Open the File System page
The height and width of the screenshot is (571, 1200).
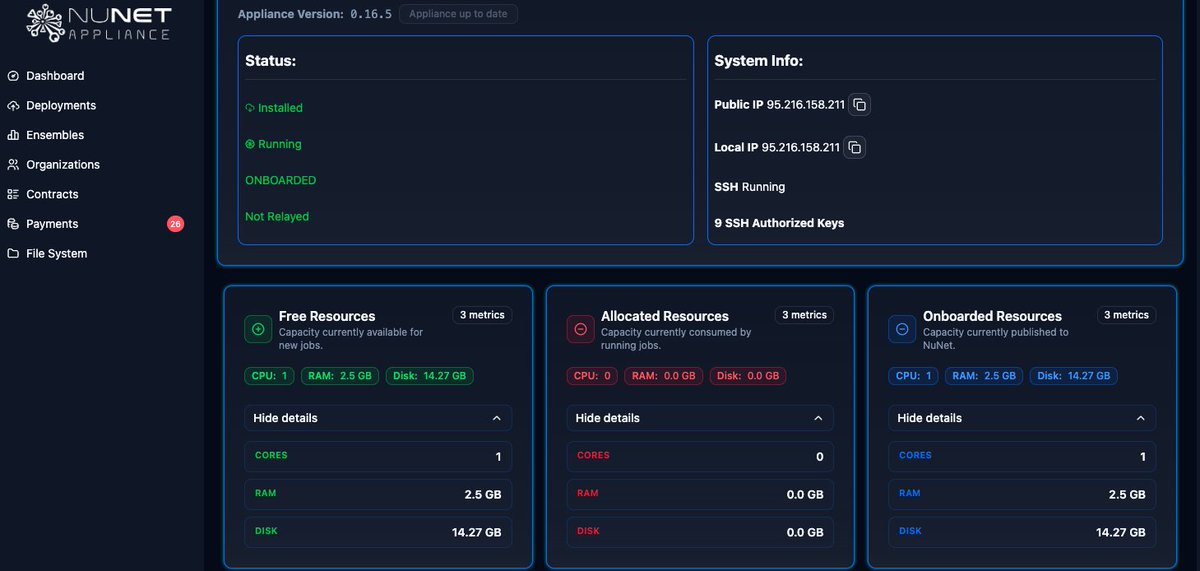pos(57,254)
